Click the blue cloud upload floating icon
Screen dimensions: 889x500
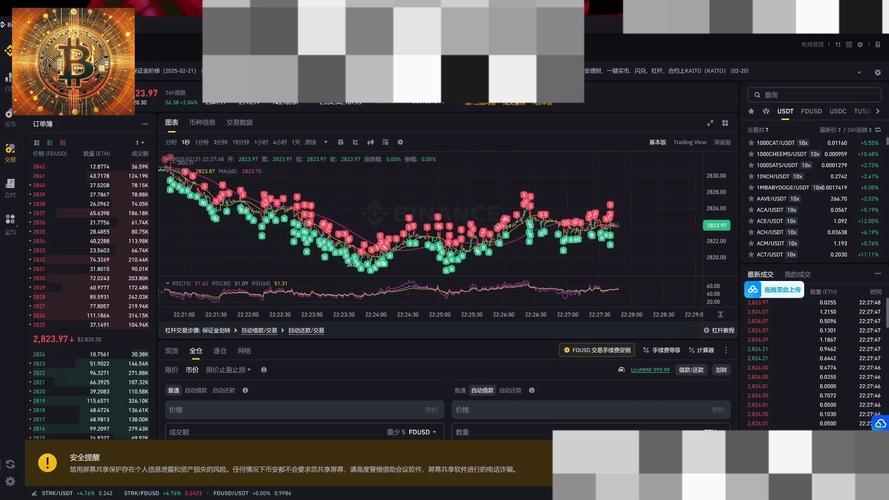point(880,423)
